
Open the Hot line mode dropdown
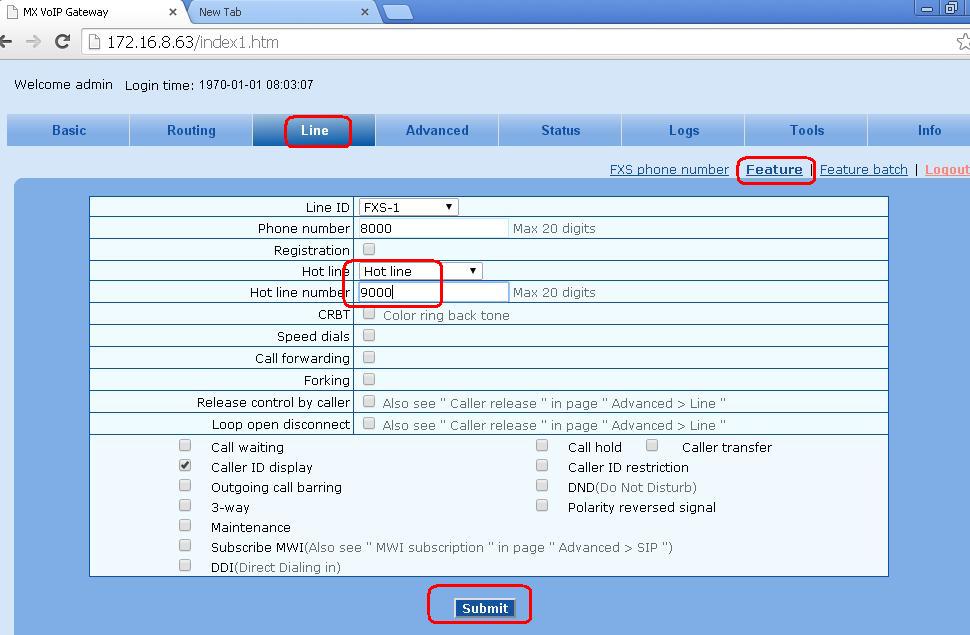click(420, 271)
